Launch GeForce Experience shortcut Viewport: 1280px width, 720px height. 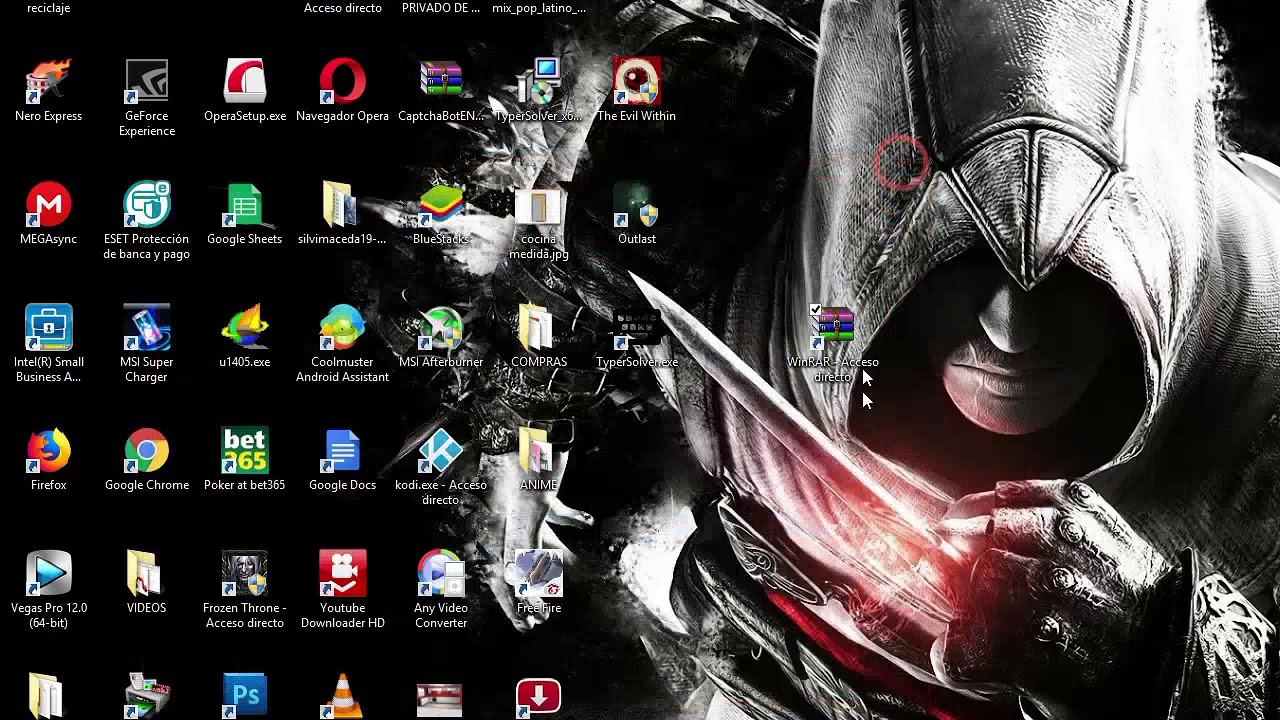tap(146, 82)
